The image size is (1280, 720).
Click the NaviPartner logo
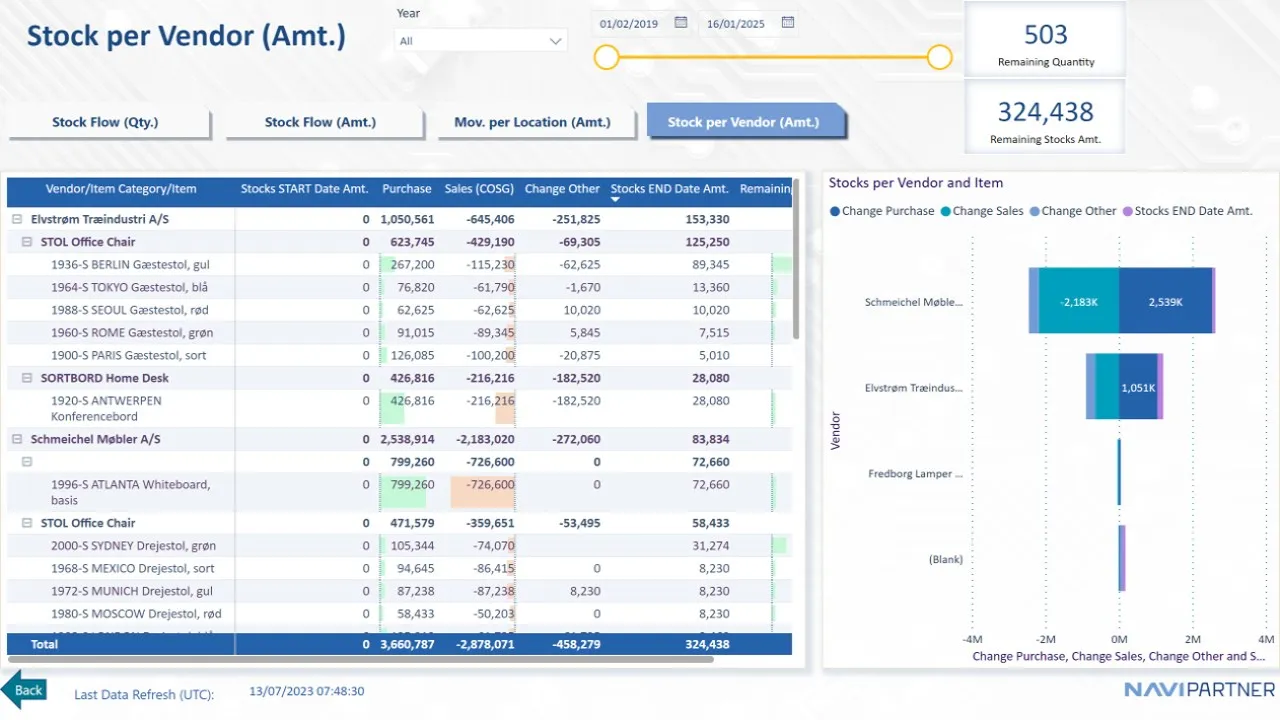tap(1199, 690)
